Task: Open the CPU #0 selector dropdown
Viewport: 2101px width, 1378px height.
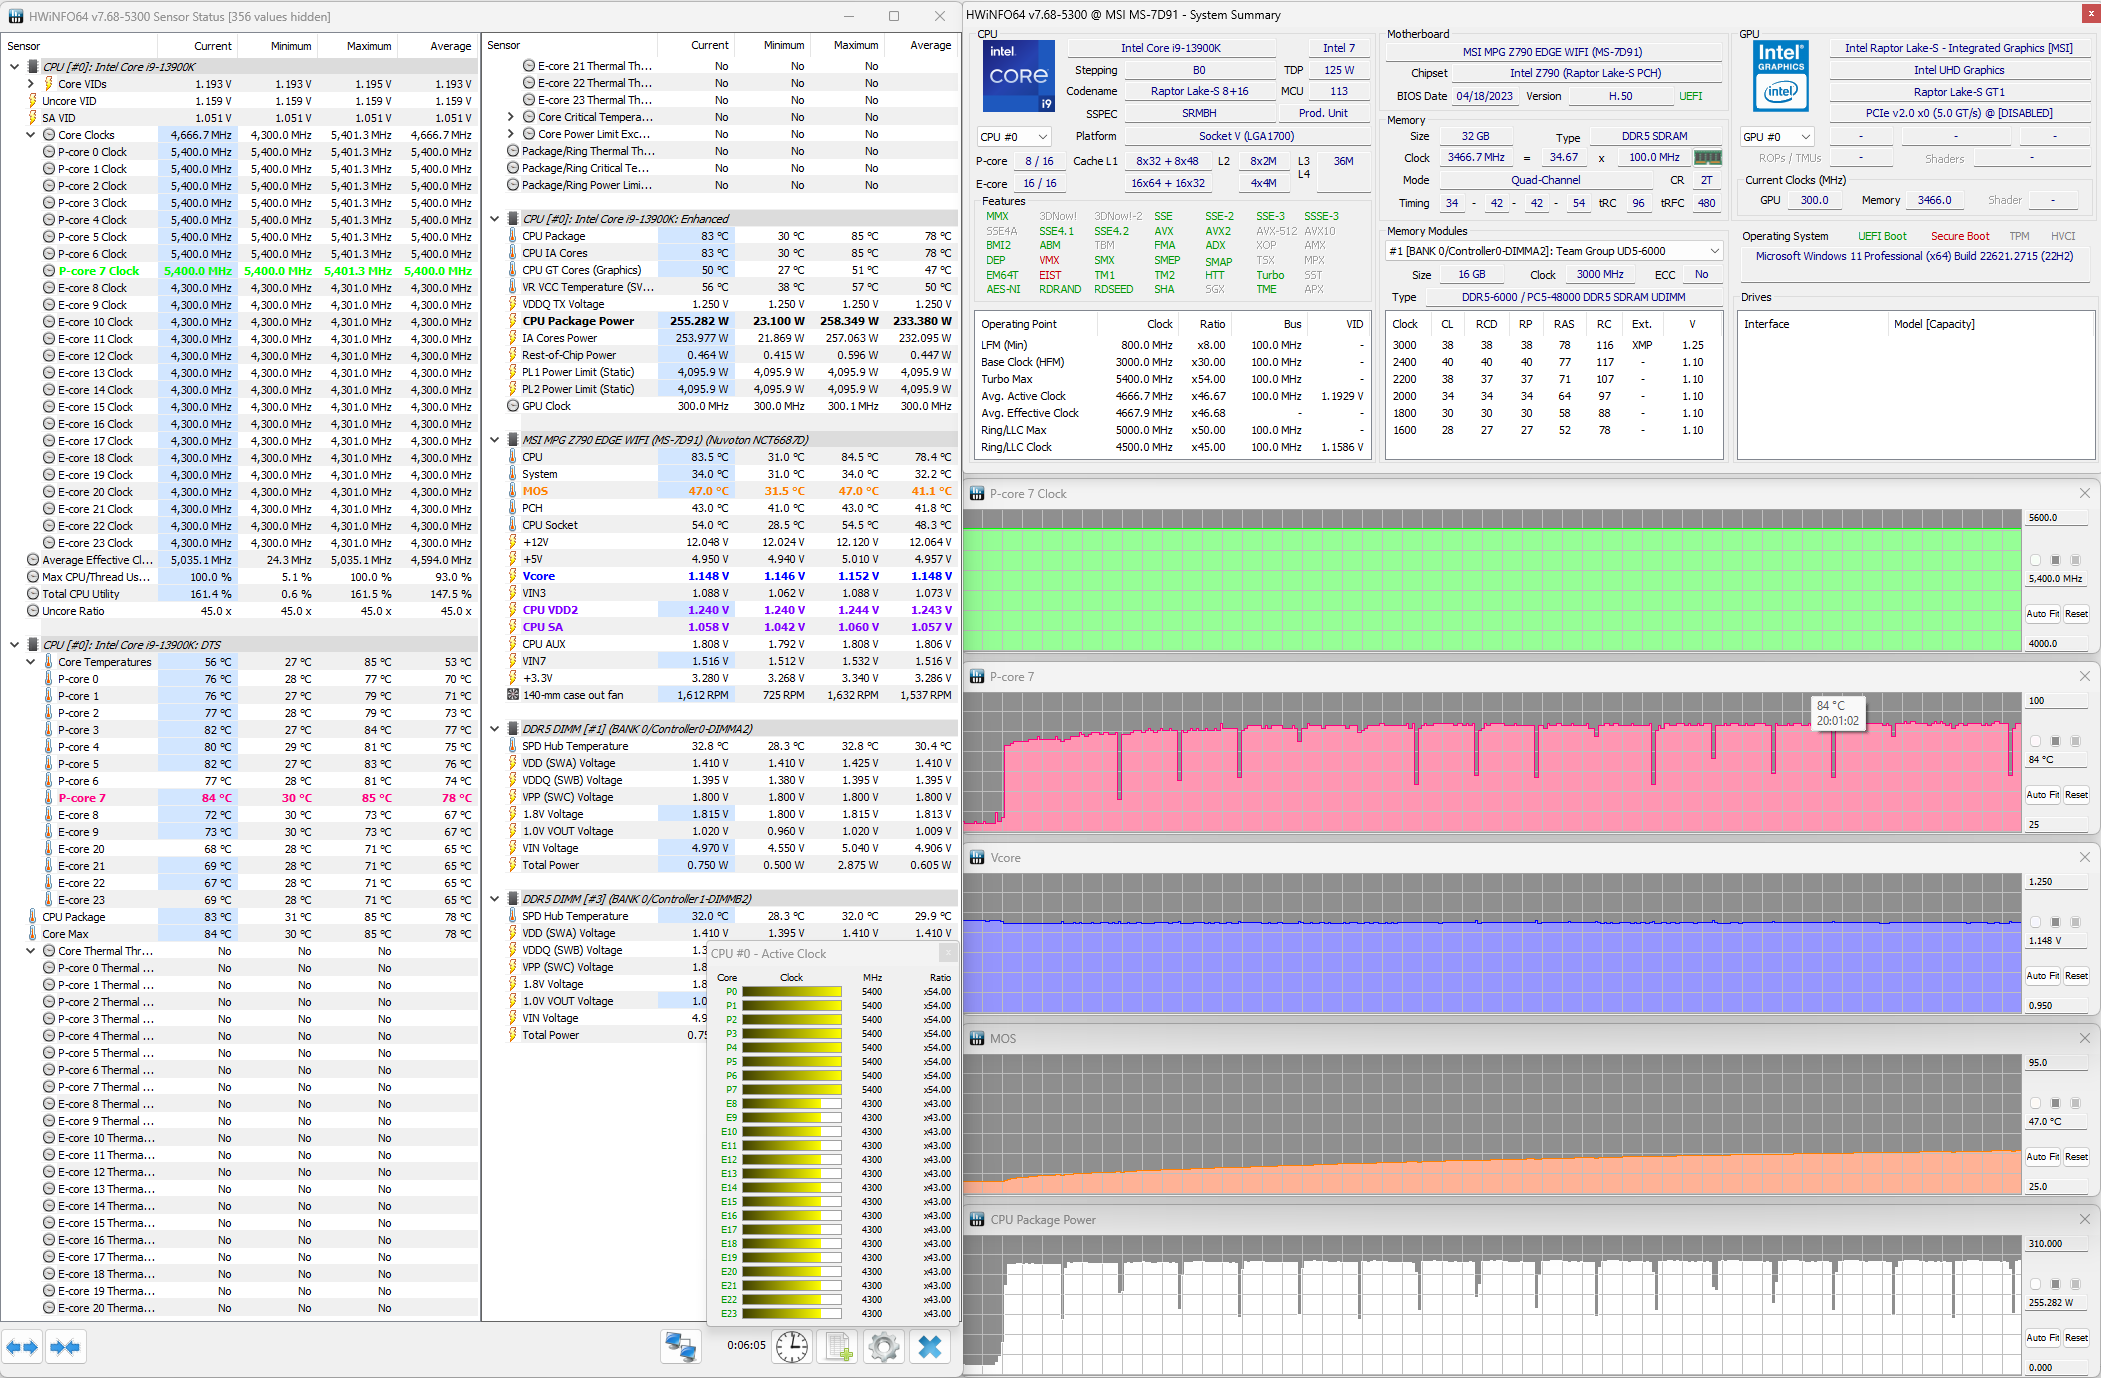Action: [x=1014, y=137]
